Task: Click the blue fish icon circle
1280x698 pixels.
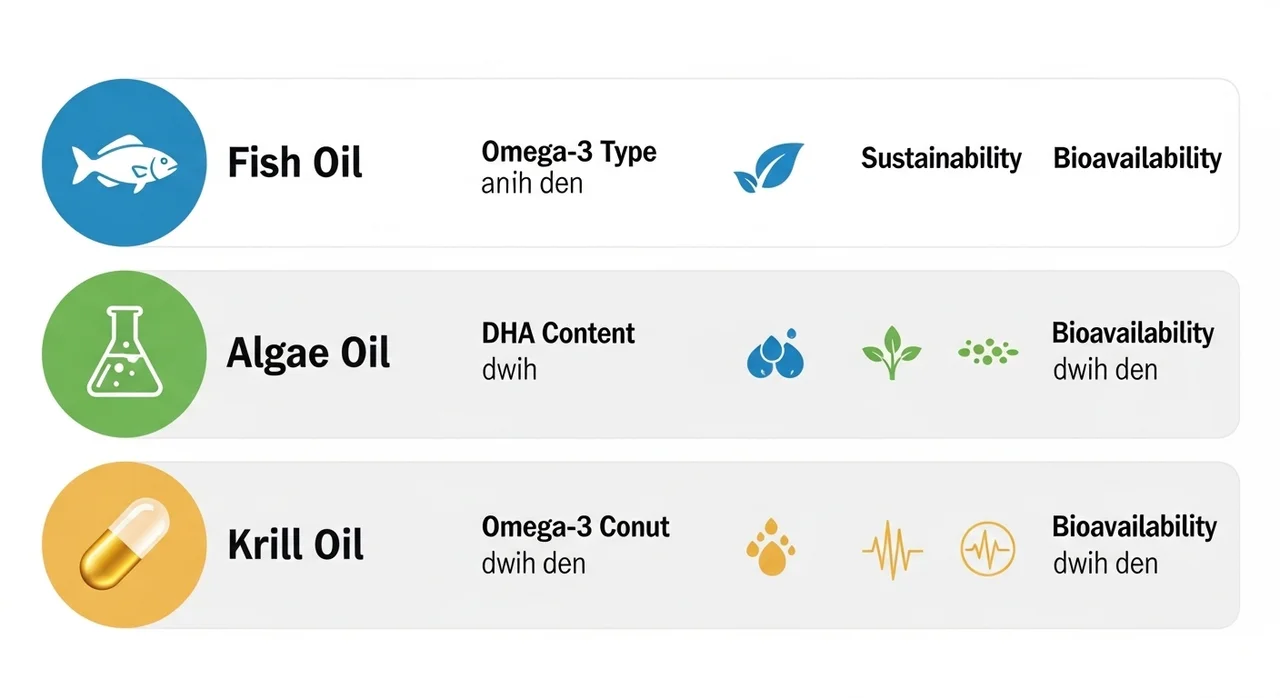Action: coord(124,162)
